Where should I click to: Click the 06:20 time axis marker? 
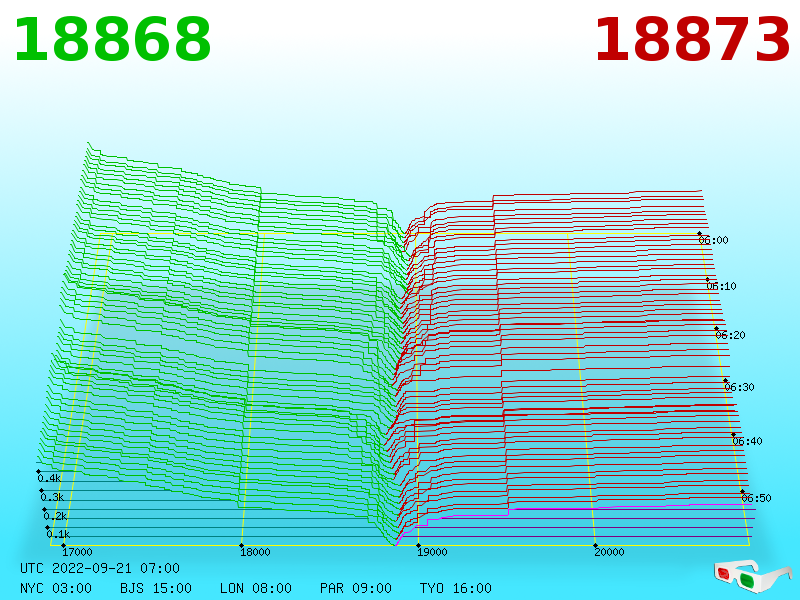tap(730, 335)
